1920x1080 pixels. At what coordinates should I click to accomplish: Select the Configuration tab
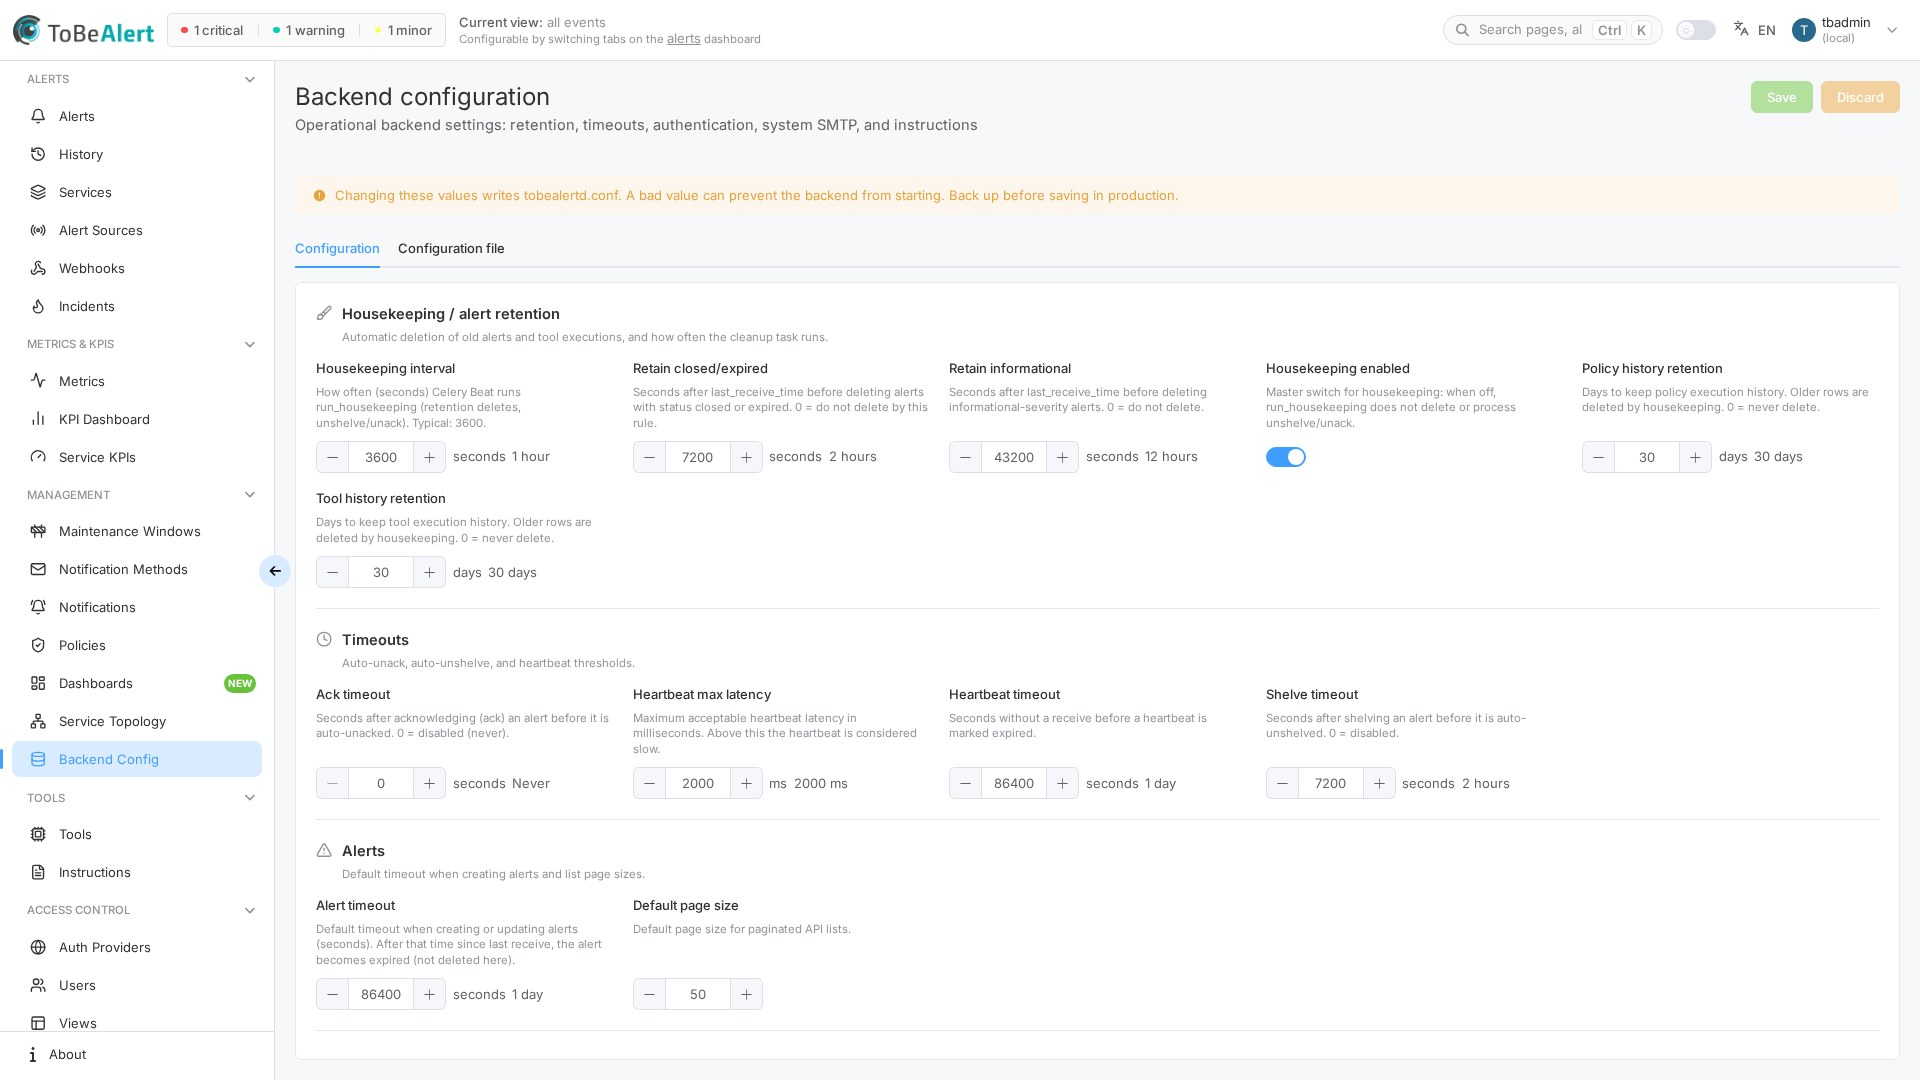tap(337, 248)
